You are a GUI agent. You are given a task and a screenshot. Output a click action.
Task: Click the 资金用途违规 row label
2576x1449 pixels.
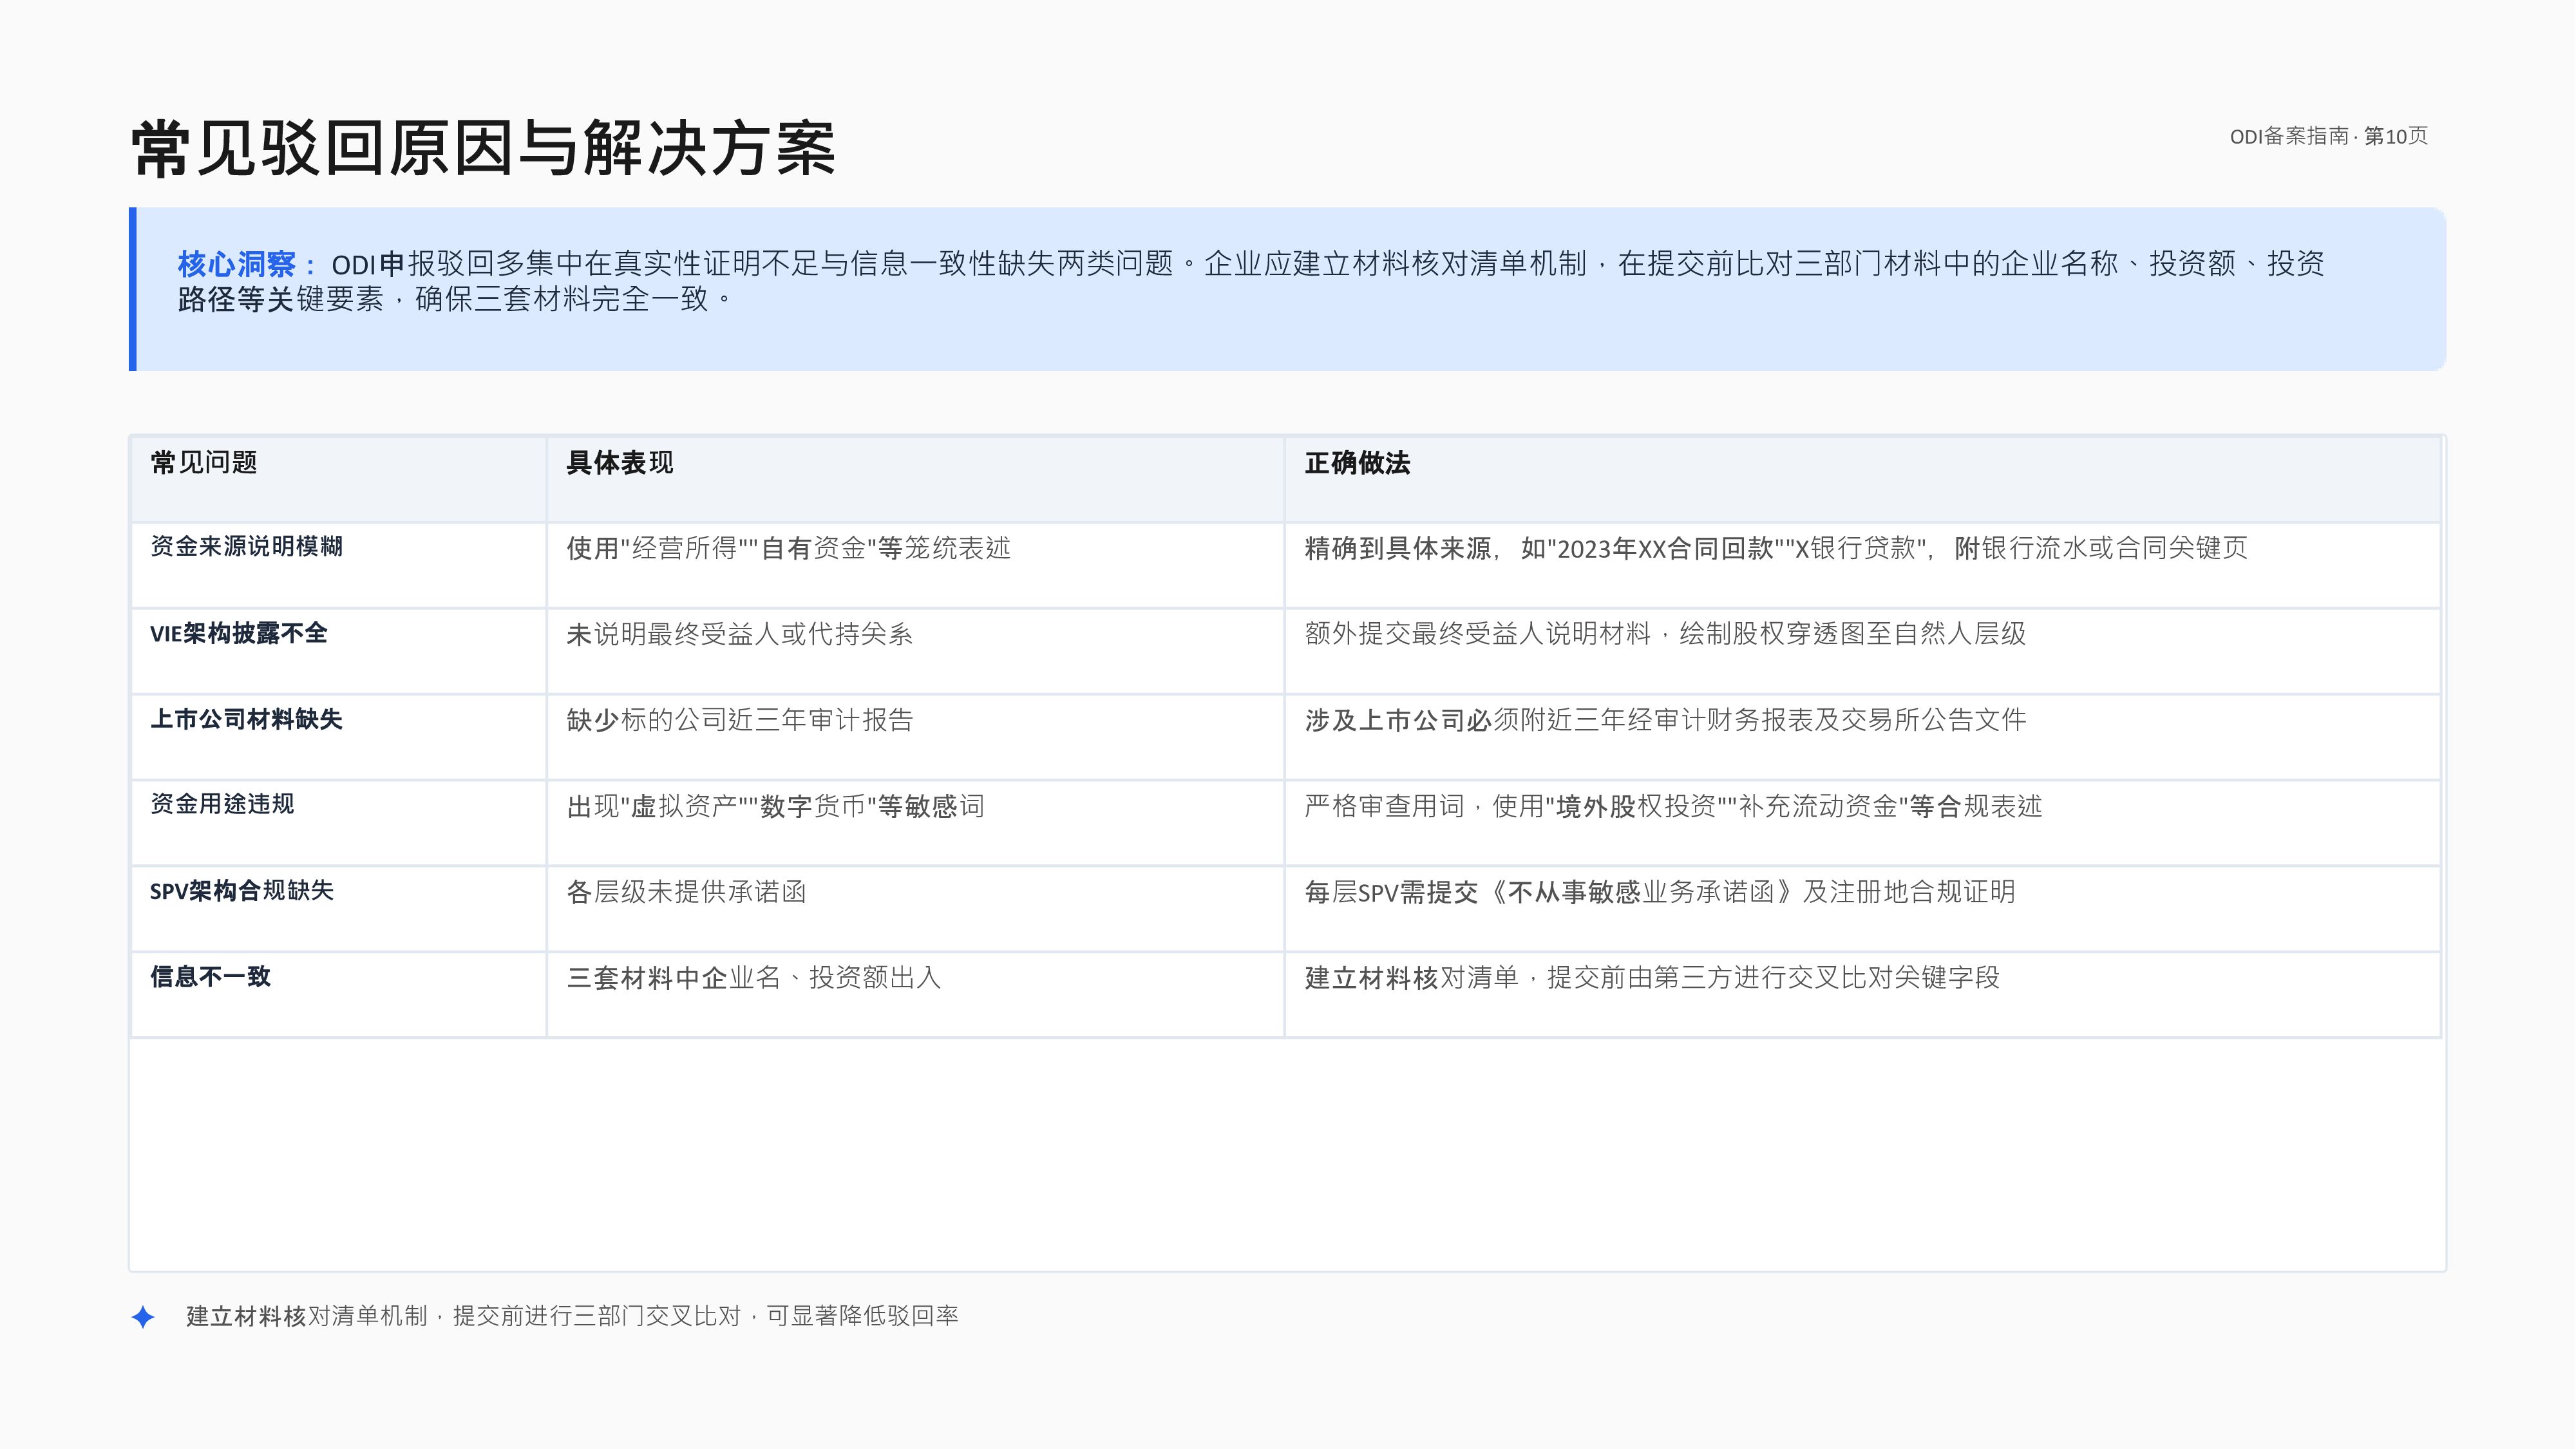coord(222,804)
